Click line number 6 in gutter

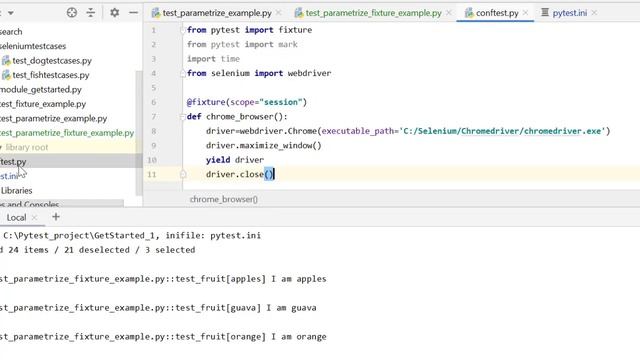[153, 102]
